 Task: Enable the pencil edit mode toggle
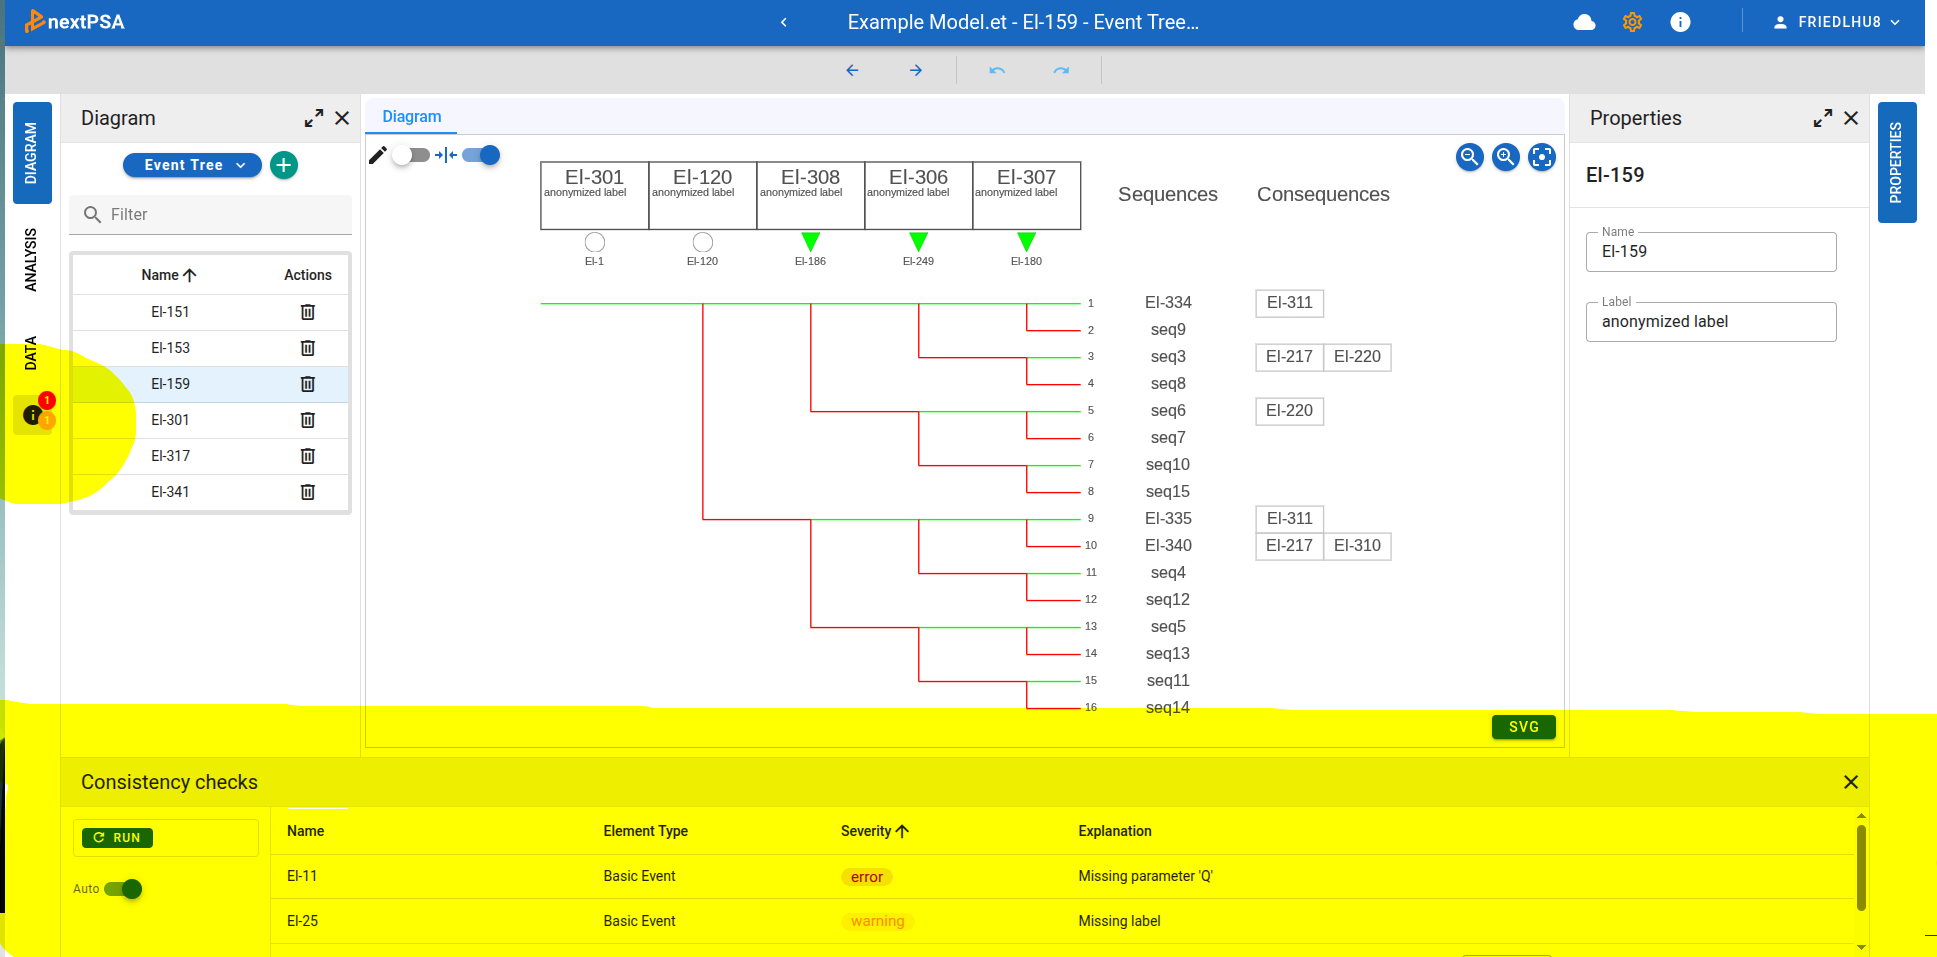pos(410,155)
